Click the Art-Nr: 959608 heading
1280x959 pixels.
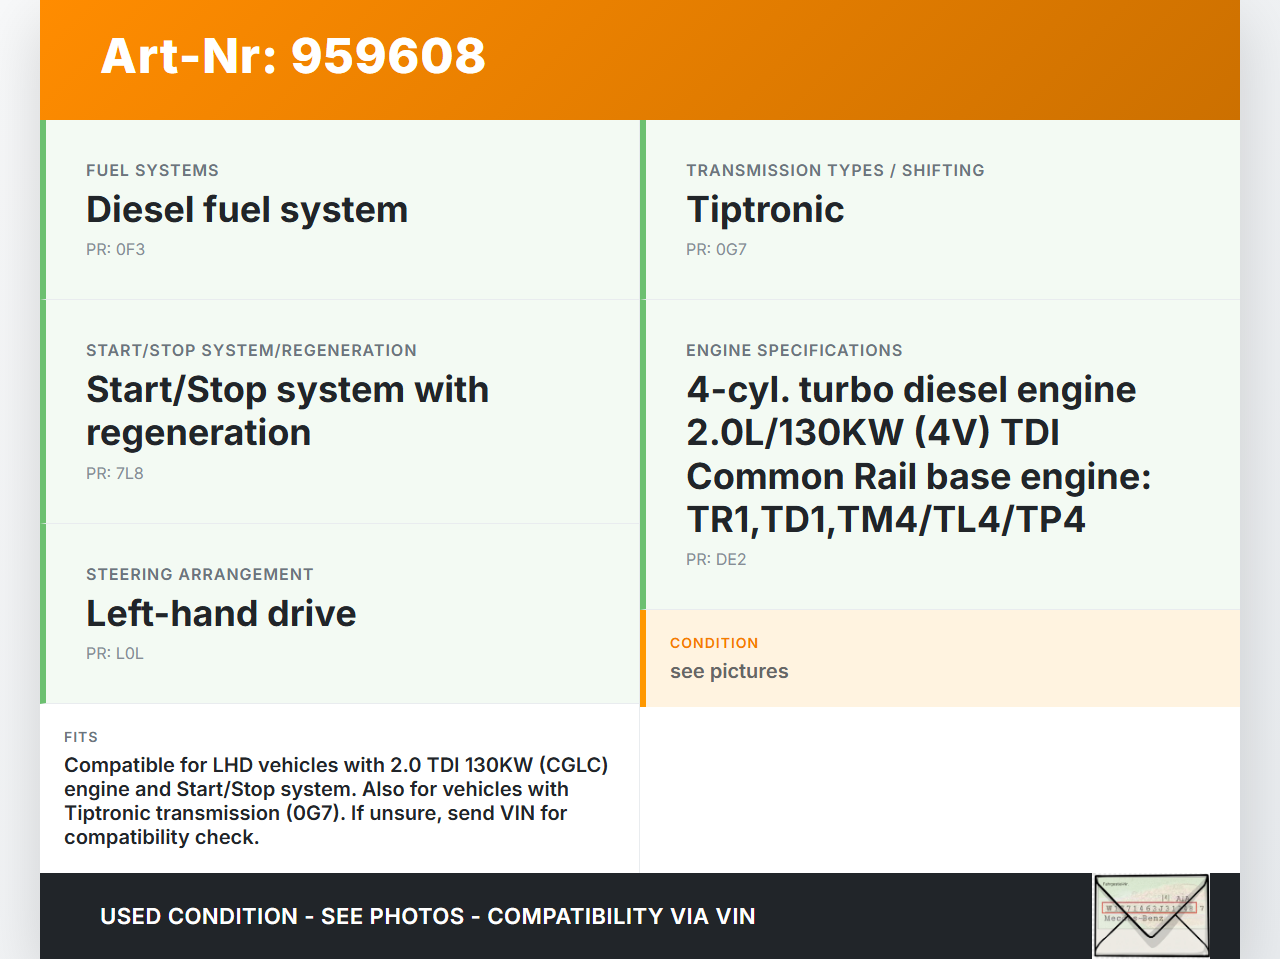pyautogui.click(x=293, y=56)
